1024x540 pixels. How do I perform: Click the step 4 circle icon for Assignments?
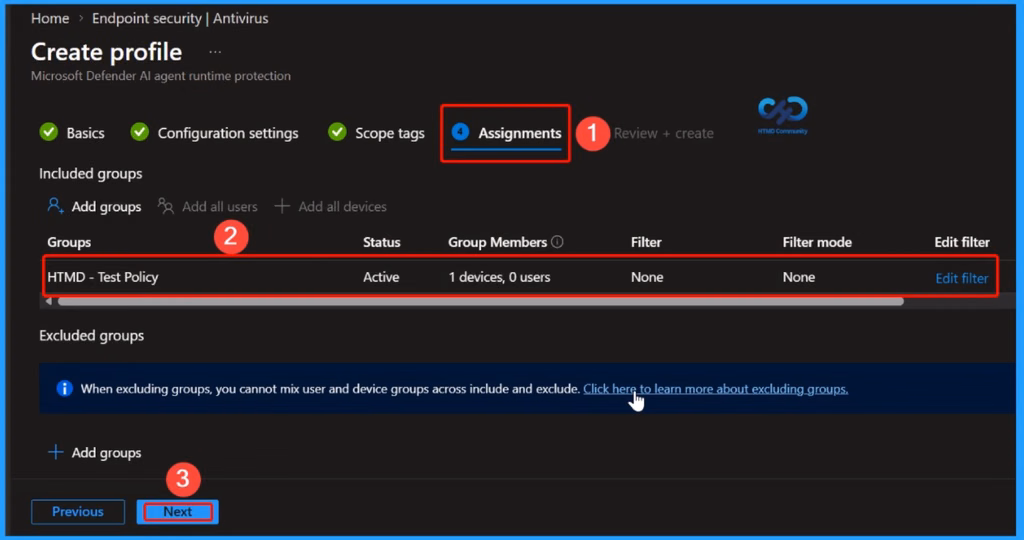click(460, 132)
